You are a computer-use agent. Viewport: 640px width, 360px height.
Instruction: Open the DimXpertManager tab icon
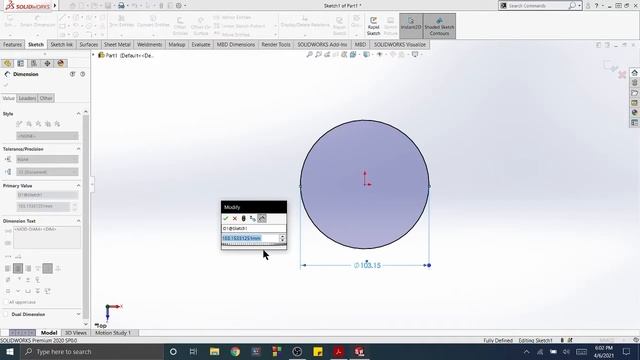tap(47, 63)
